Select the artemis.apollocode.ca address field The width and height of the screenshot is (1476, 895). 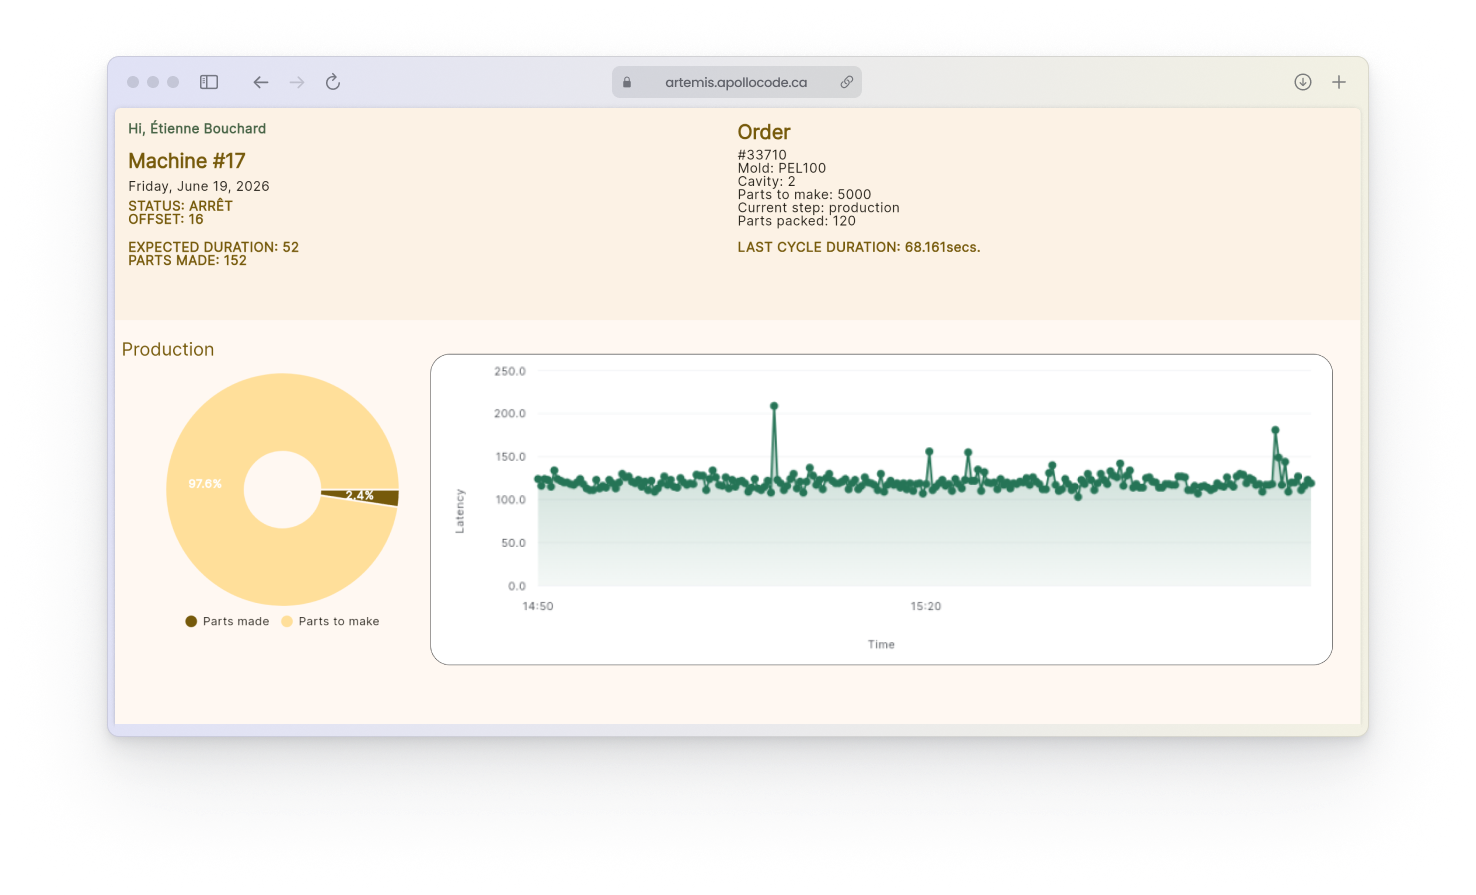(x=737, y=82)
